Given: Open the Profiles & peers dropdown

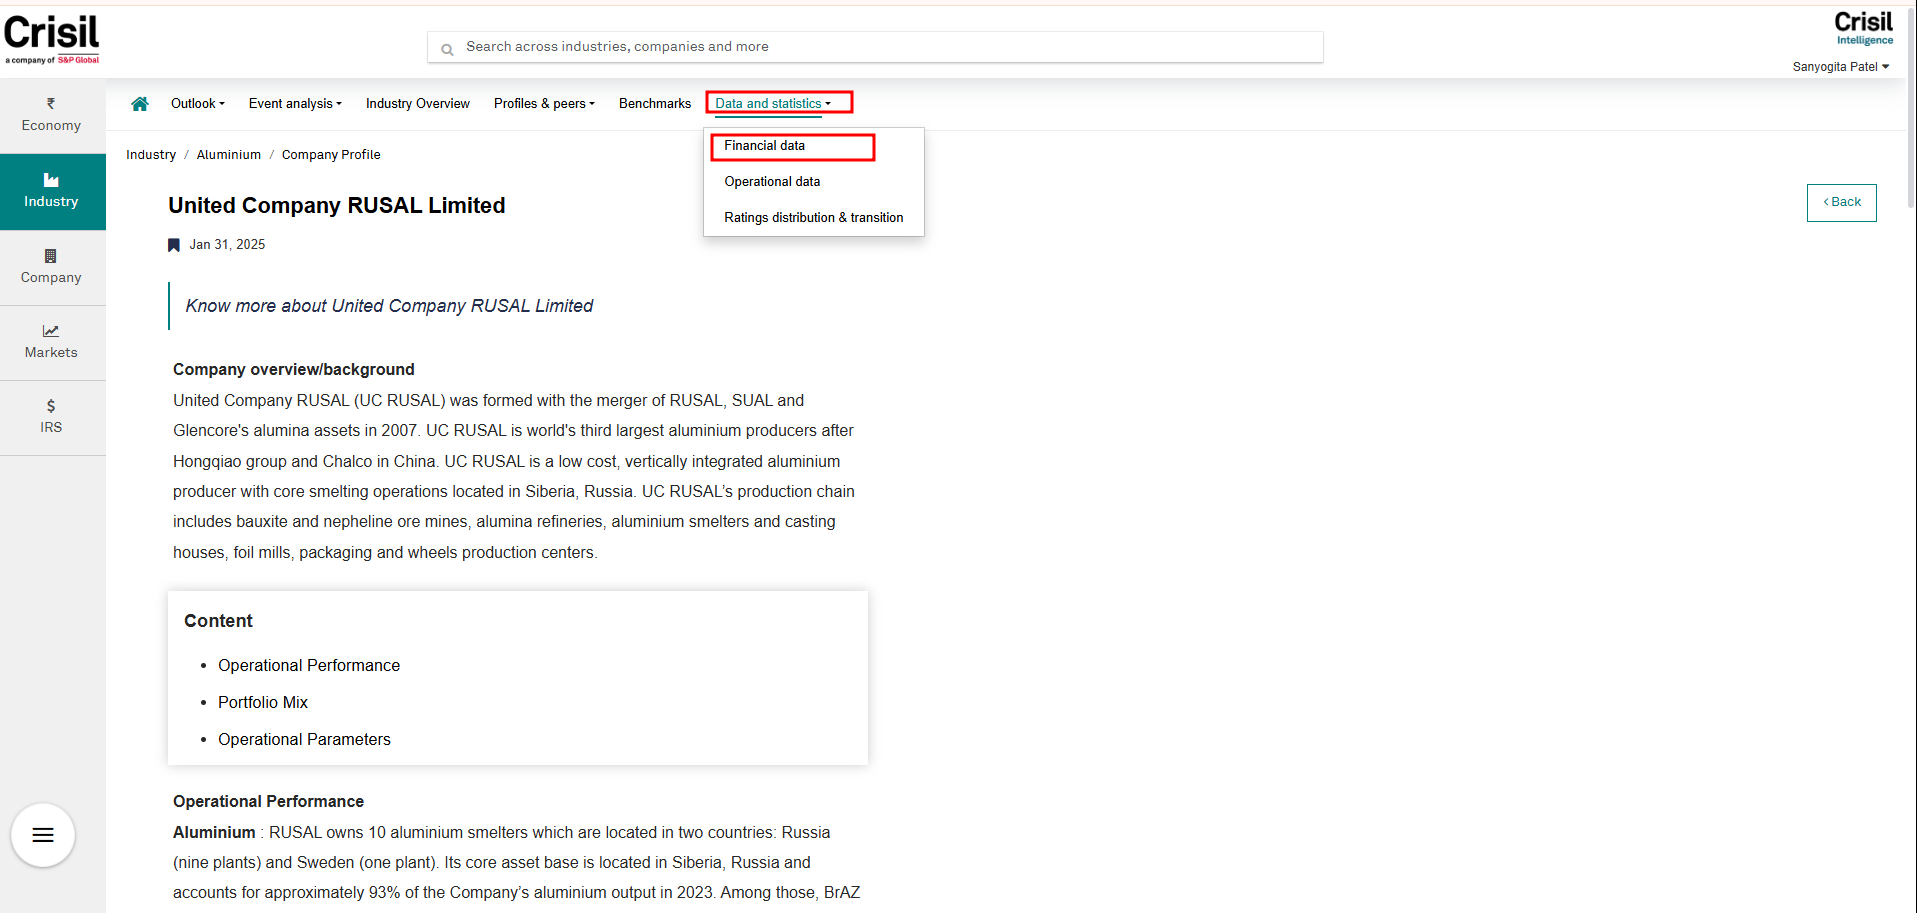Looking at the screenshot, I should tap(544, 104).
